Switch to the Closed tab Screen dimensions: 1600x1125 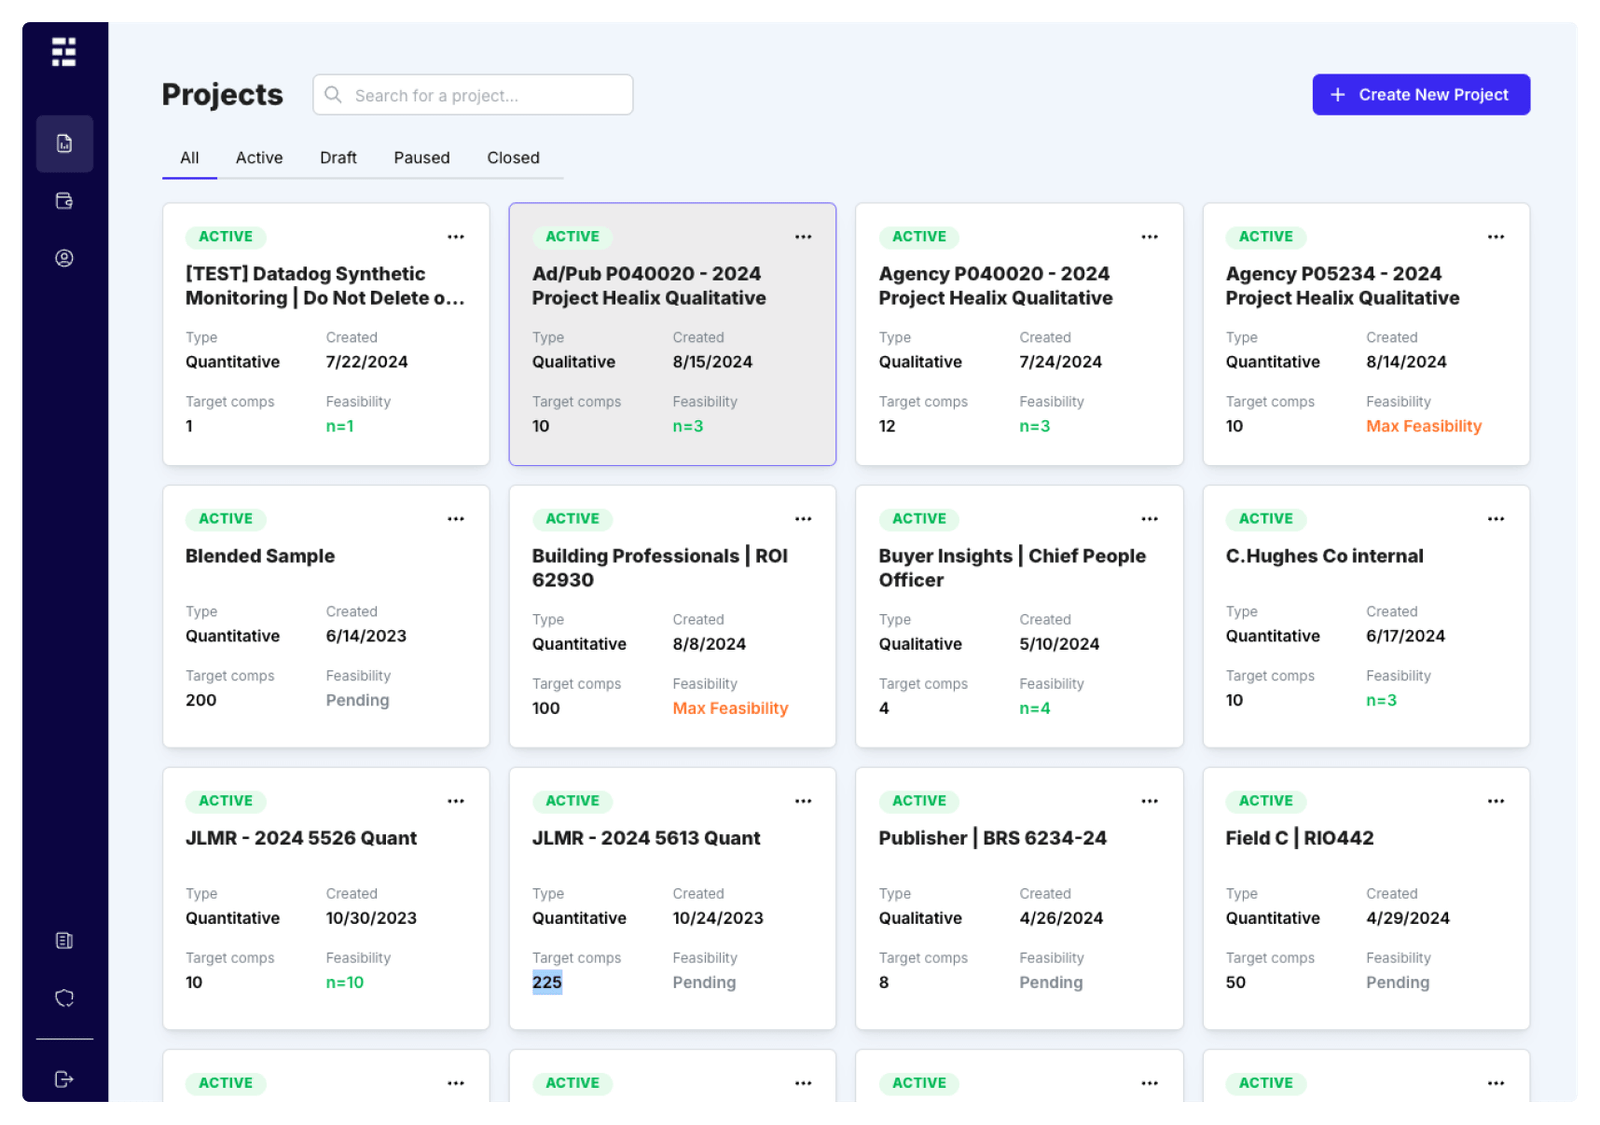[513, 158]
